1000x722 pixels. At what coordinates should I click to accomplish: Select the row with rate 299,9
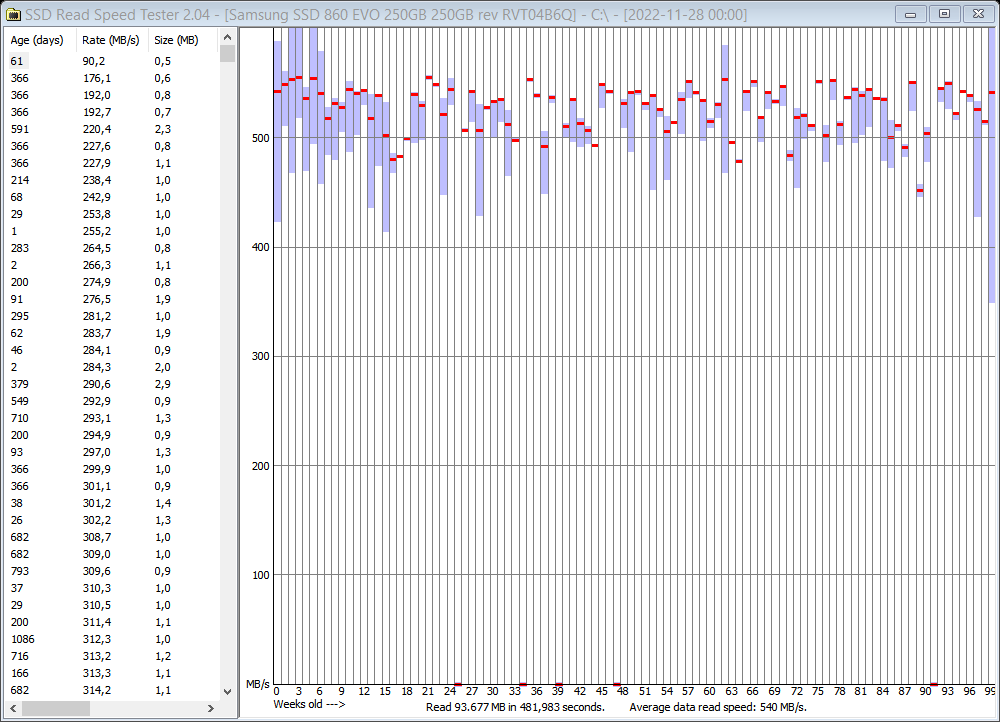click(112, 469)
